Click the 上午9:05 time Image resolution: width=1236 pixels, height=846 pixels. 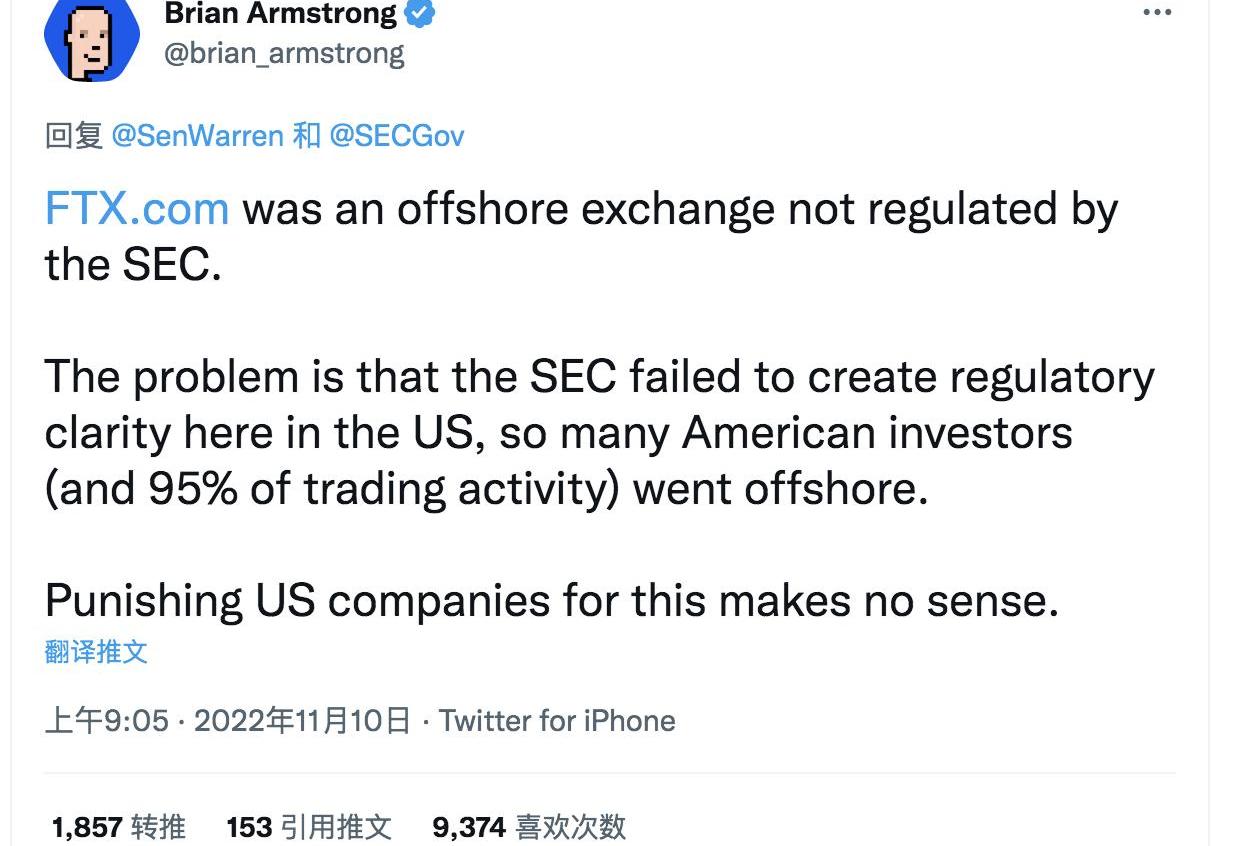point(107,721)
